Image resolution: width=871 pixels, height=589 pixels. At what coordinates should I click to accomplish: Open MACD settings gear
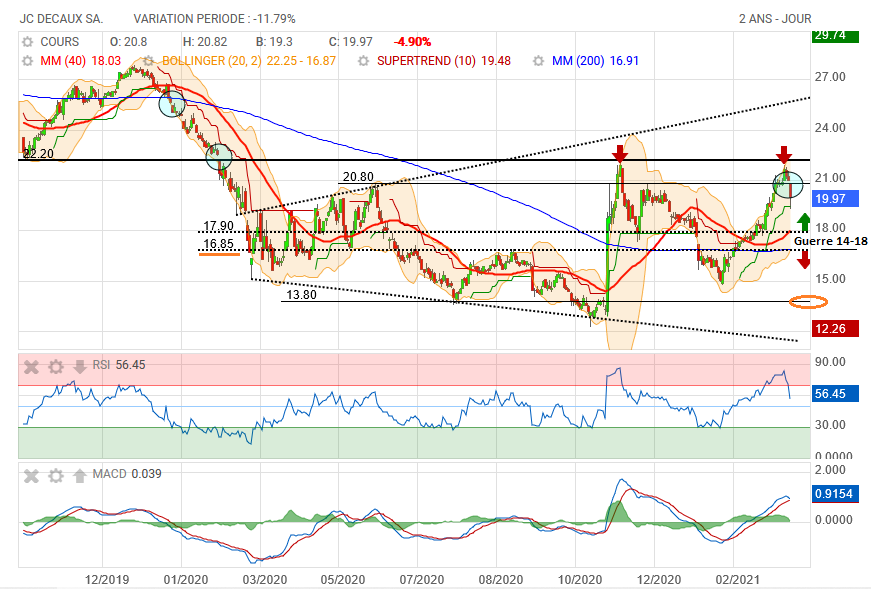pyautogui.click(x=56, y=474)
